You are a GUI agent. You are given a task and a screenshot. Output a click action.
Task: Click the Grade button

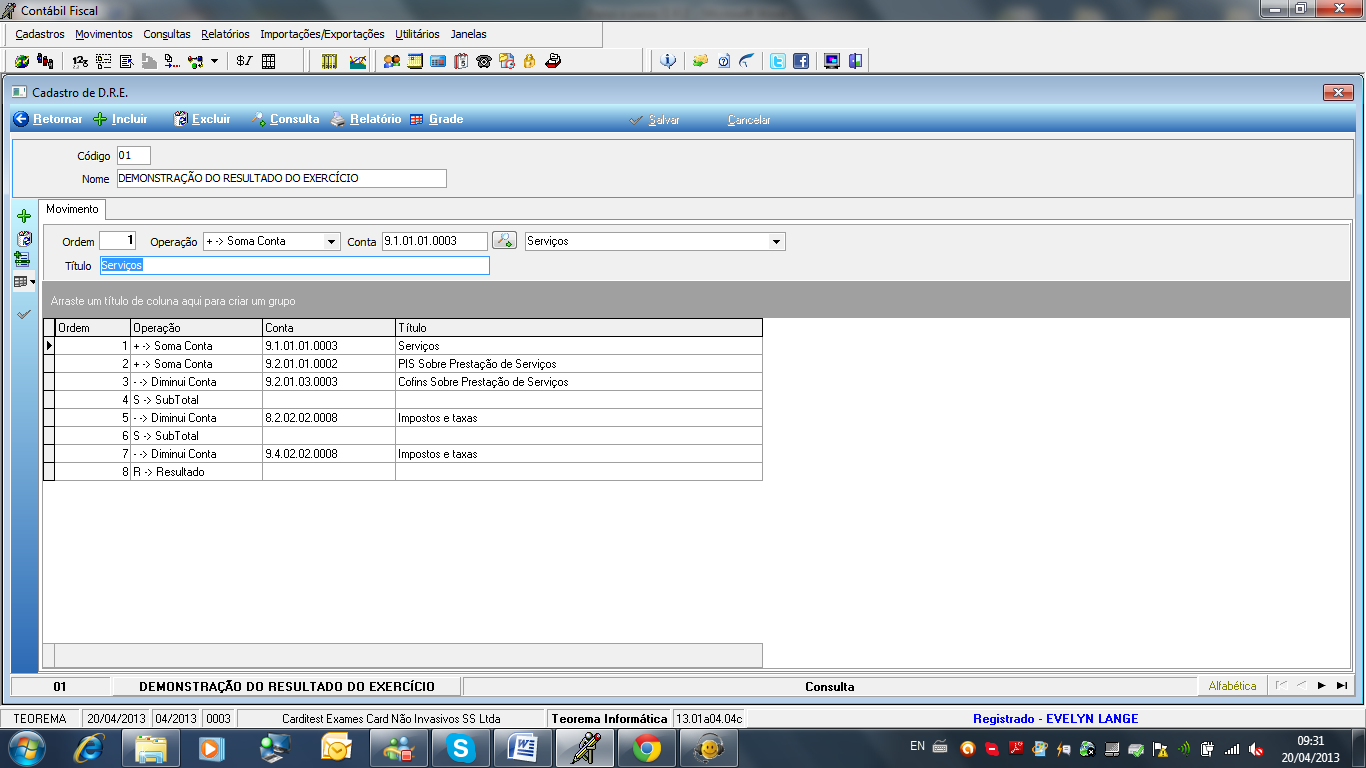436,119
